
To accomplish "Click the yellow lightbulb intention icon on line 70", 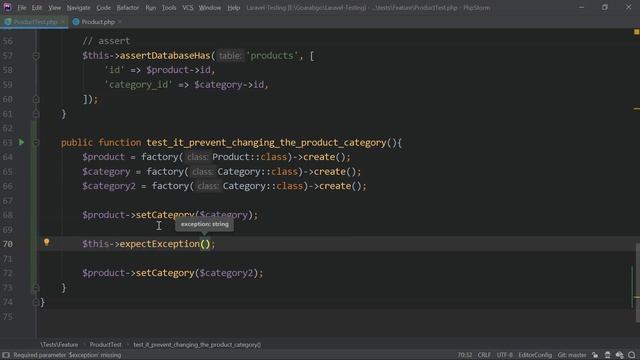I will tap(47, 242).
